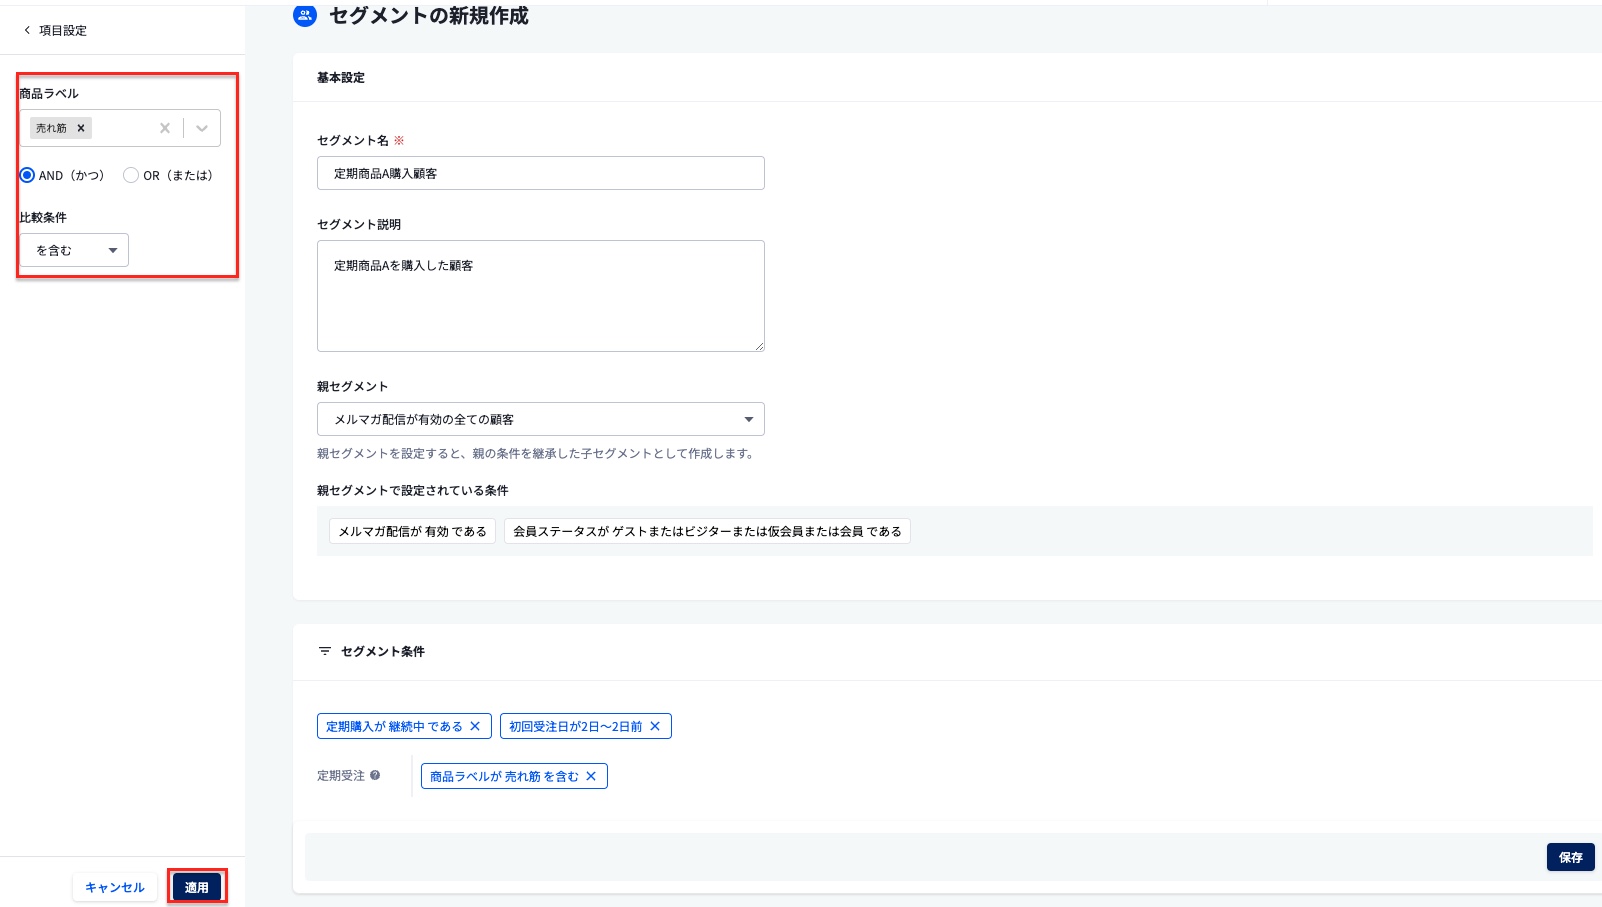Image resolution: width=1602 pixels, height=907 pixels.
Task: Click inside the セグメント名 input field
Action: click(x=540, y=172)
